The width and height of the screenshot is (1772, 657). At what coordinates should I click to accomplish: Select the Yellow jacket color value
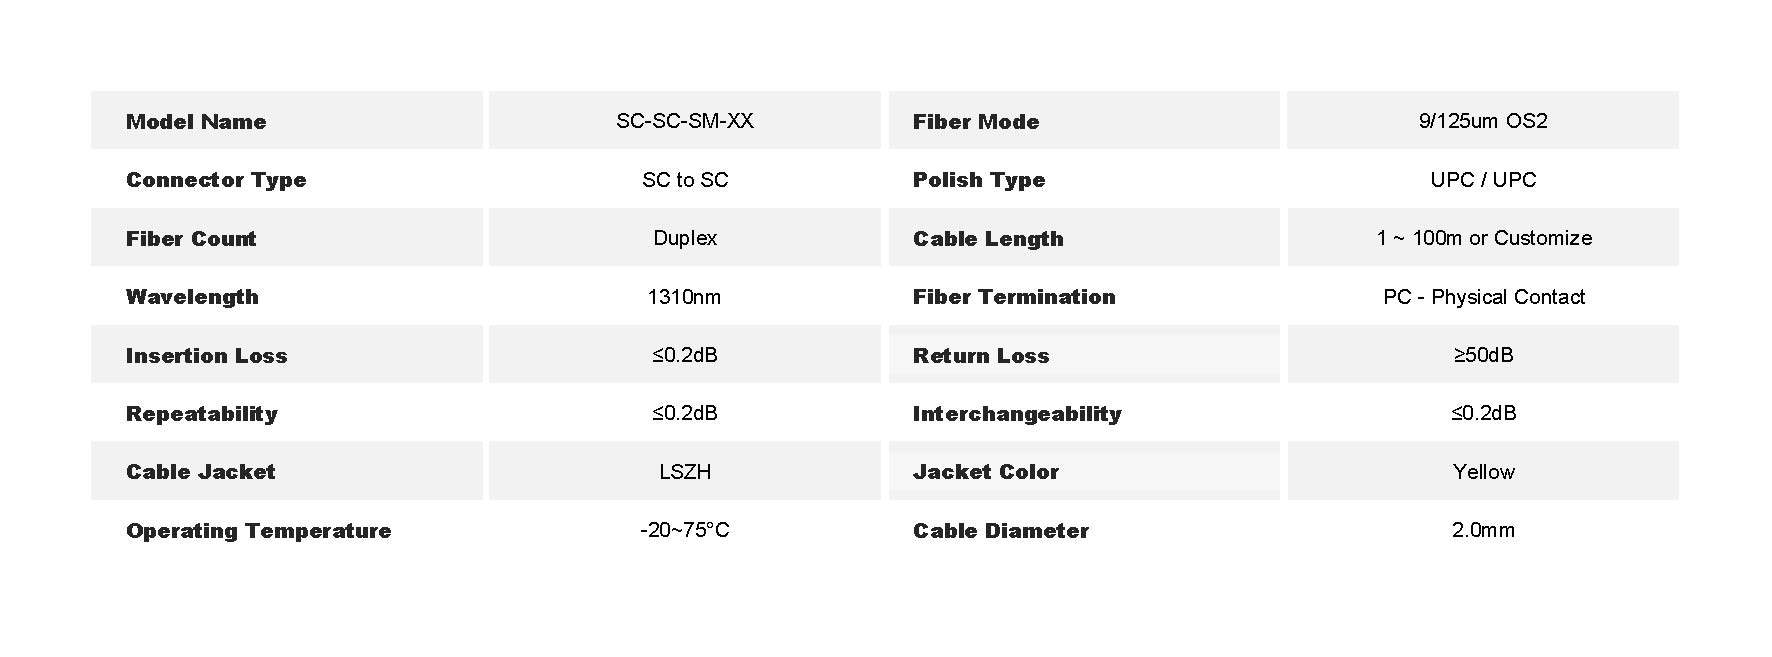[1483, 472]
